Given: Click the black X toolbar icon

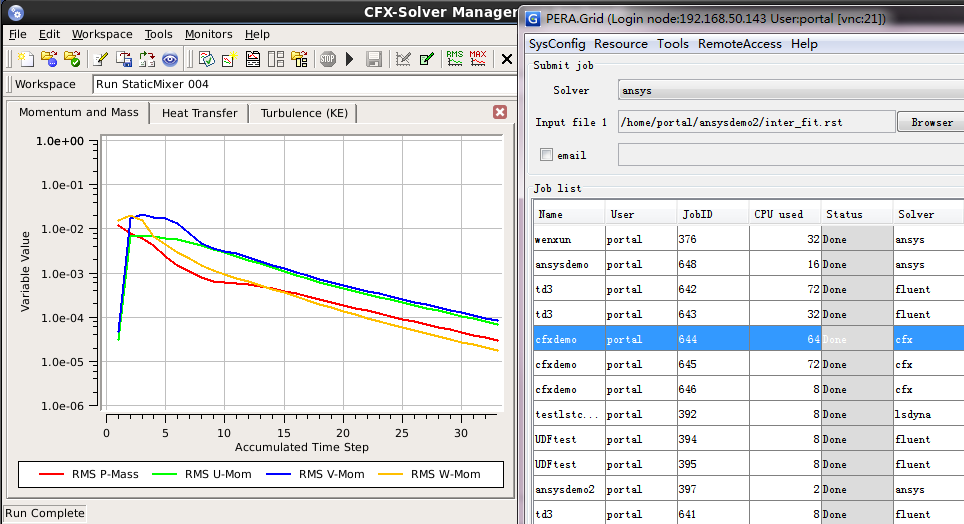Looking at the screenshot, I should point(507,59).
